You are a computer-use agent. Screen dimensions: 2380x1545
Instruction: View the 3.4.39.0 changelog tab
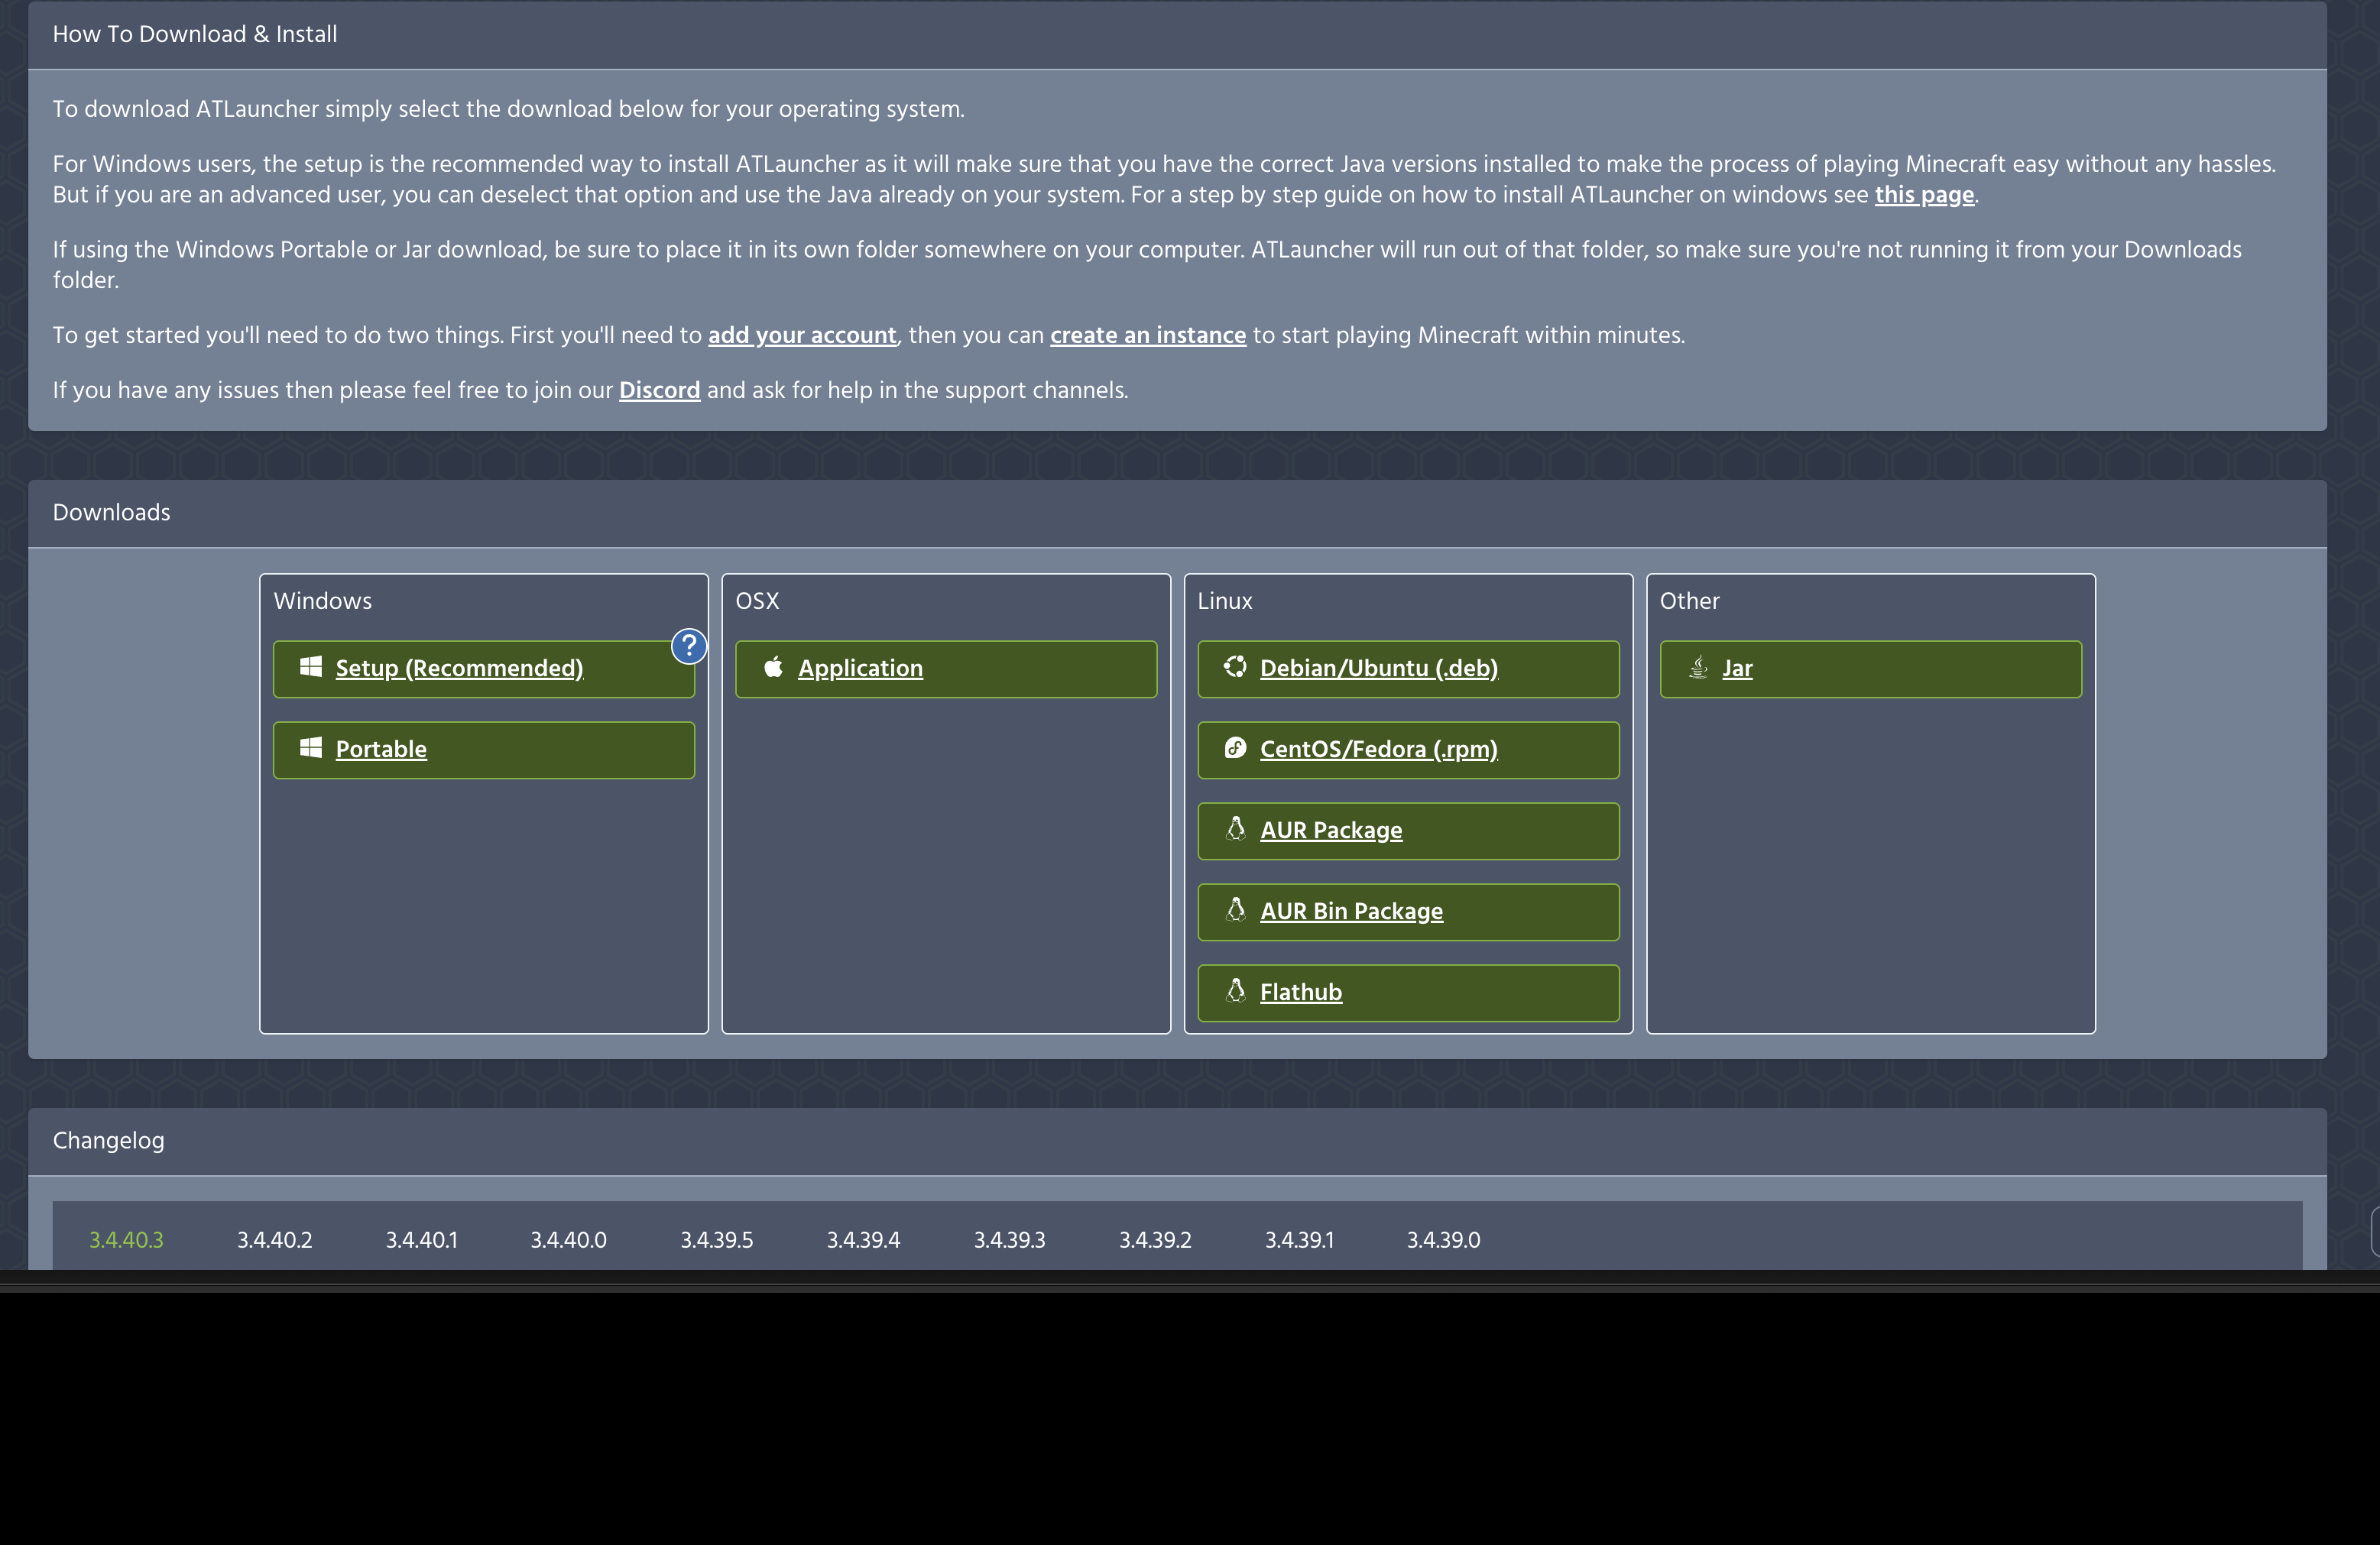pos(1443,1240)
